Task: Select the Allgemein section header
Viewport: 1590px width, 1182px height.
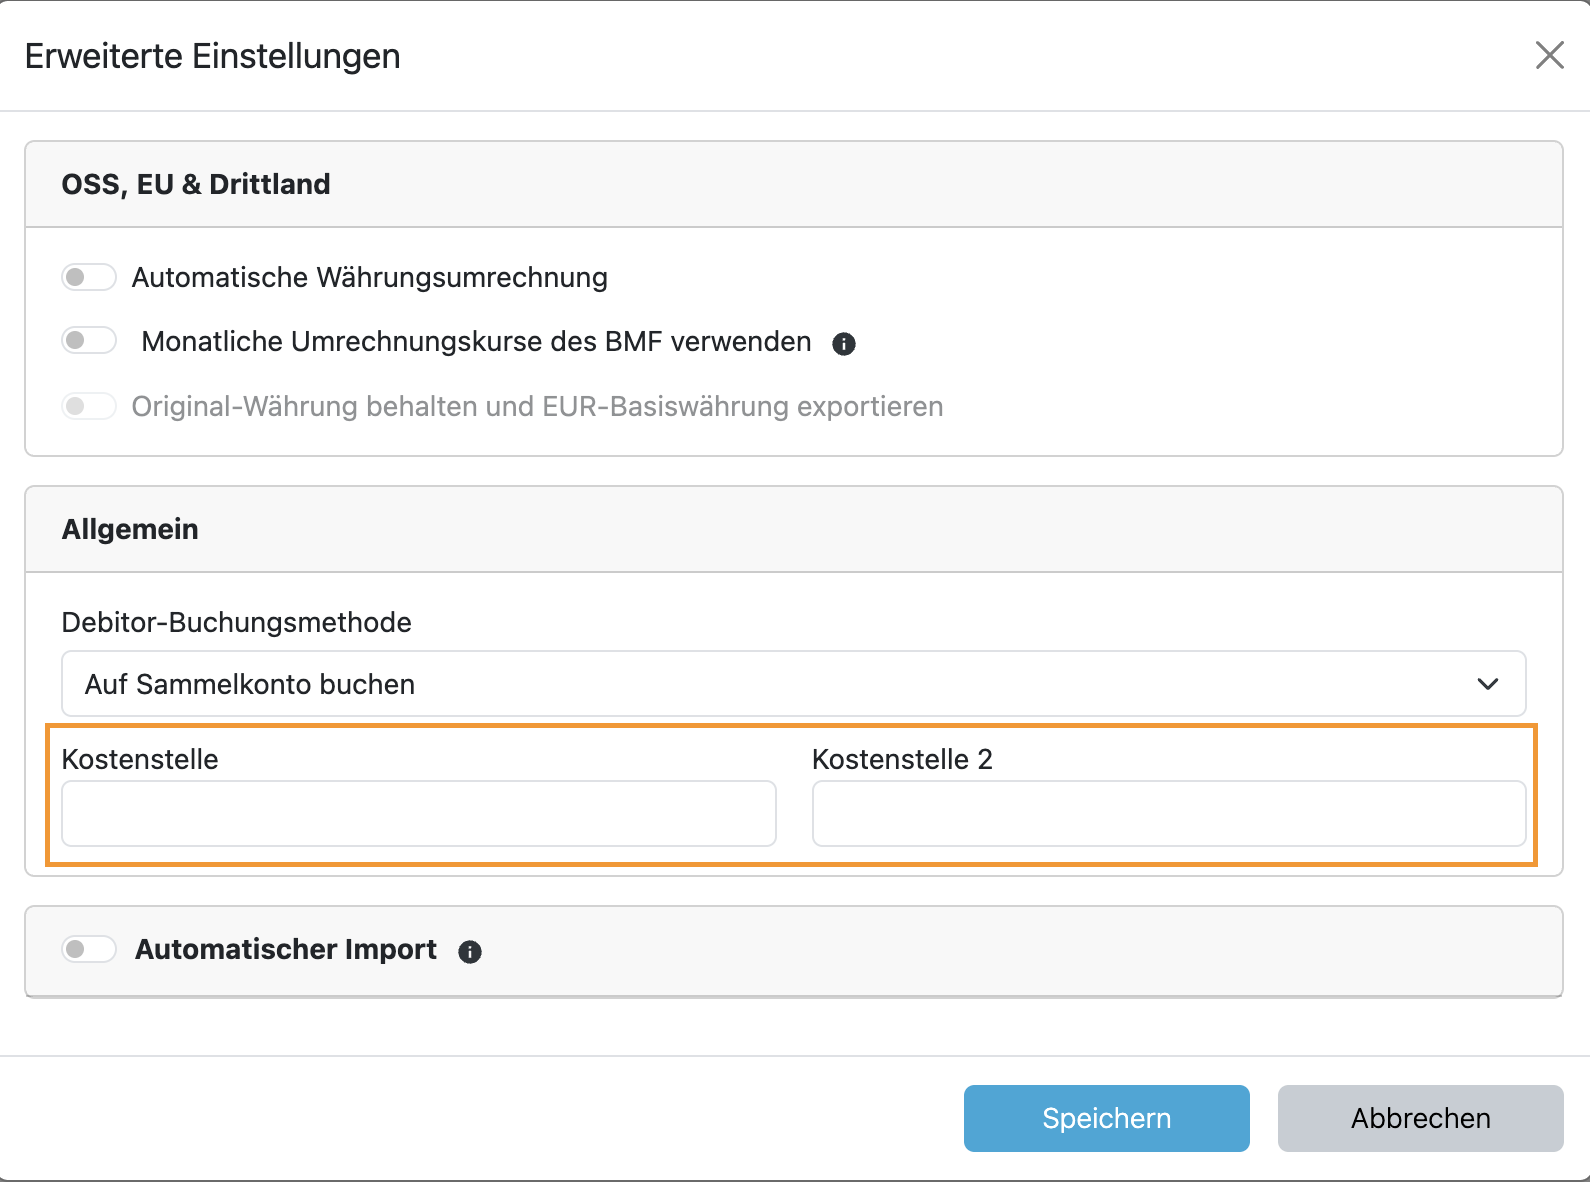Action: tap(130, 529)
